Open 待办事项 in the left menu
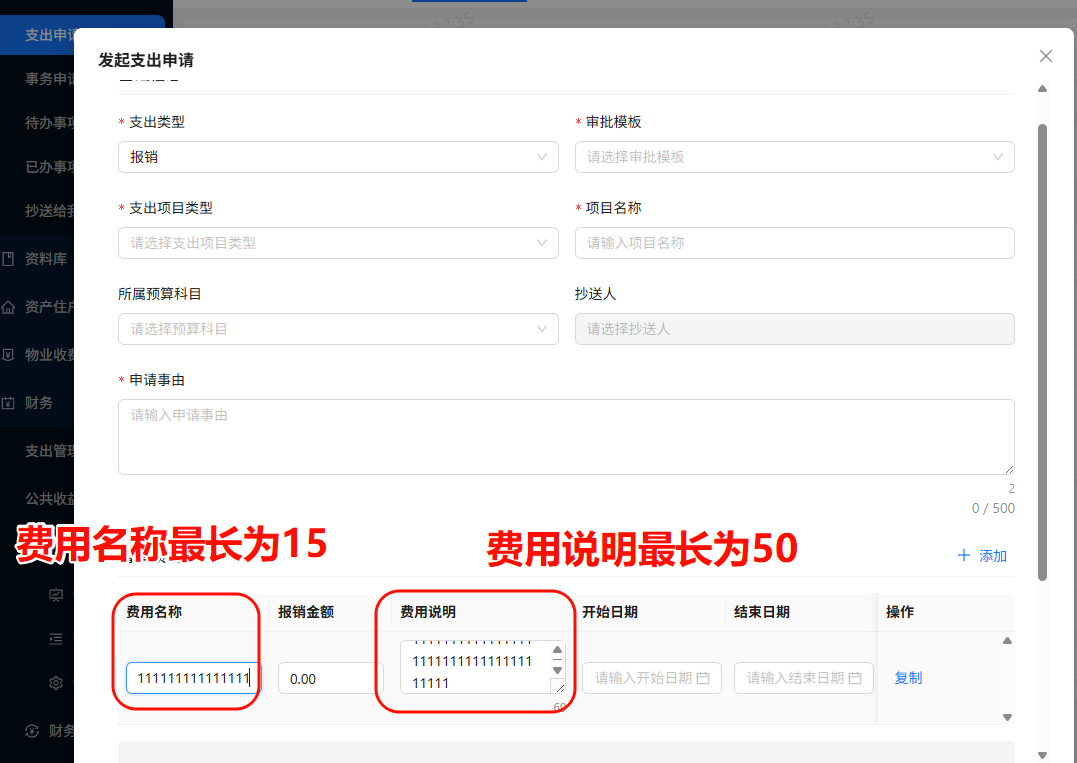The image size is (1077, 763). 48,123
